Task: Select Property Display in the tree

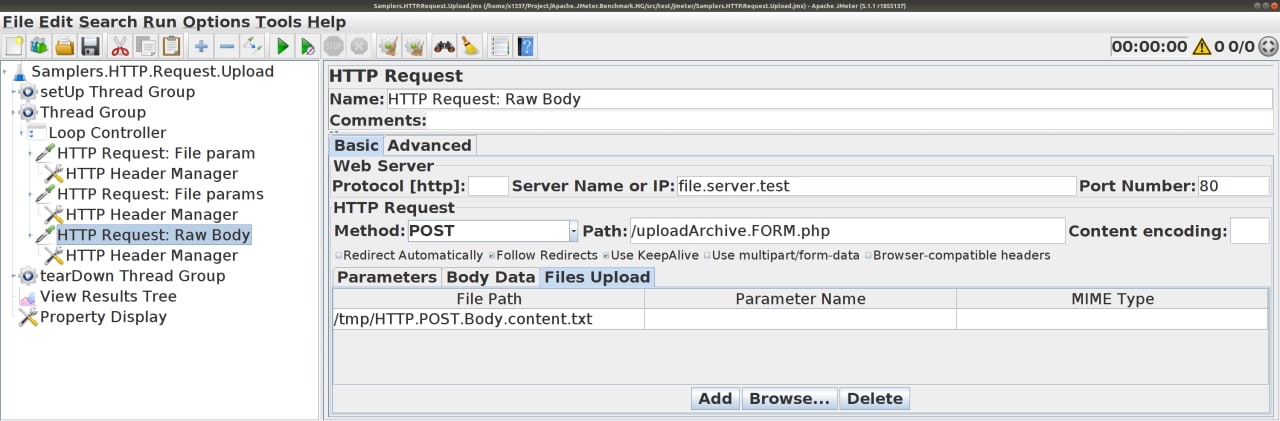Action: [103, 317]
